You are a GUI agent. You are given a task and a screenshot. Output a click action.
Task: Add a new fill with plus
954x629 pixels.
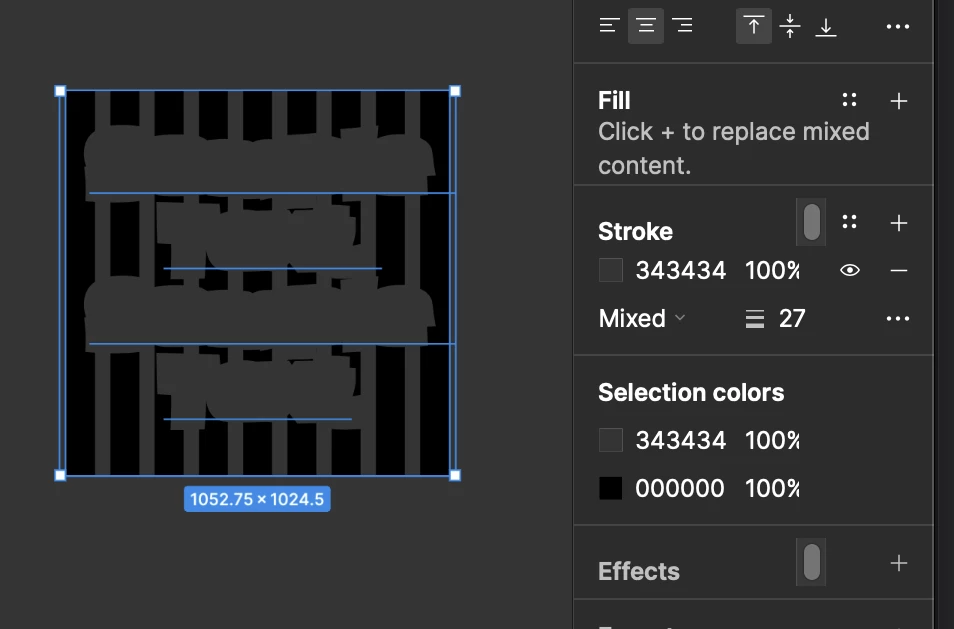tap(899, 100)
